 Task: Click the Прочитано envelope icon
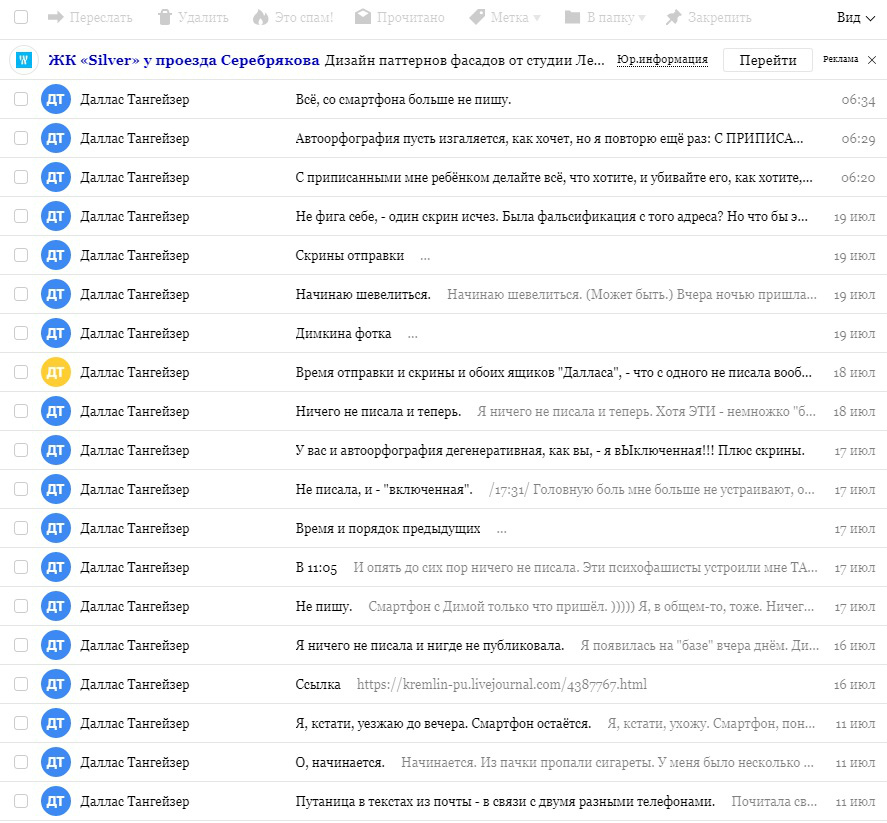coord(362,17)
